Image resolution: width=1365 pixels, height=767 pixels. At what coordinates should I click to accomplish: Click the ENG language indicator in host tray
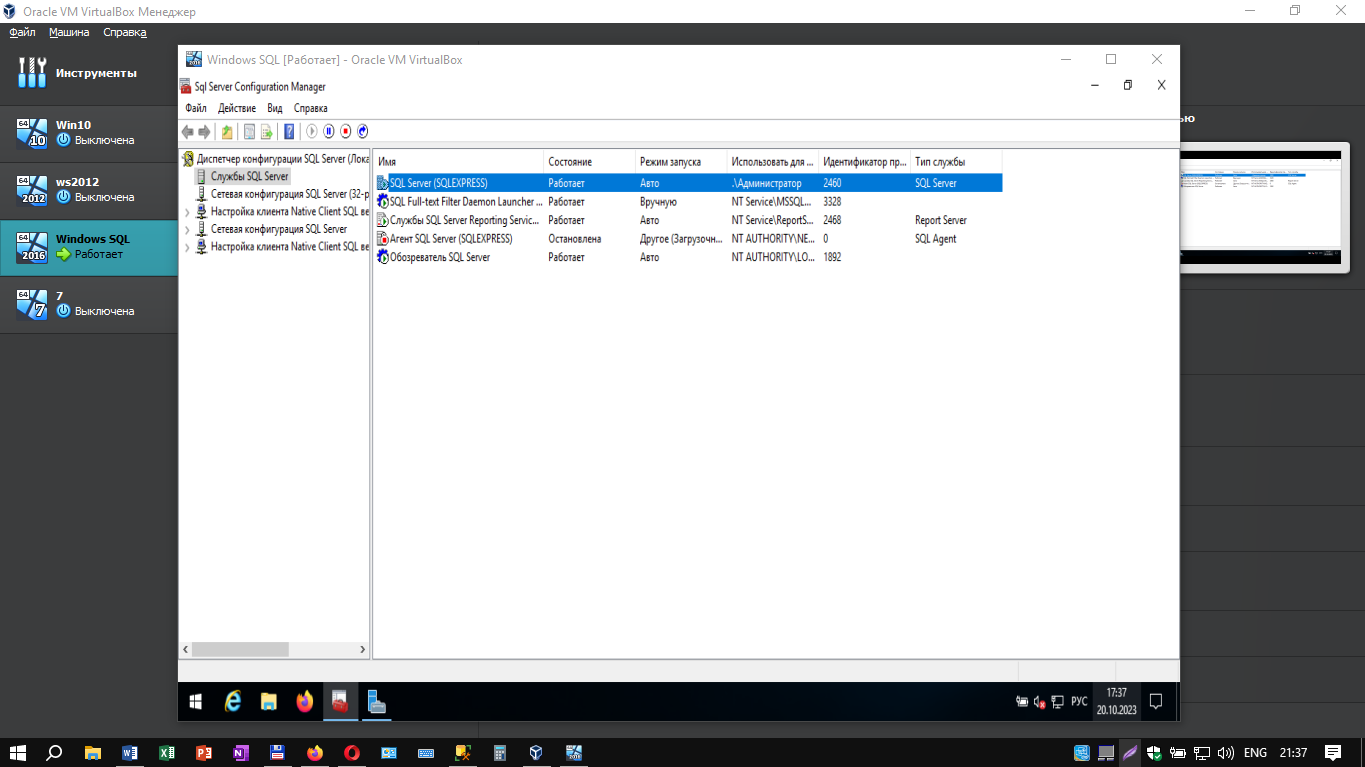tap(1255, 752)
